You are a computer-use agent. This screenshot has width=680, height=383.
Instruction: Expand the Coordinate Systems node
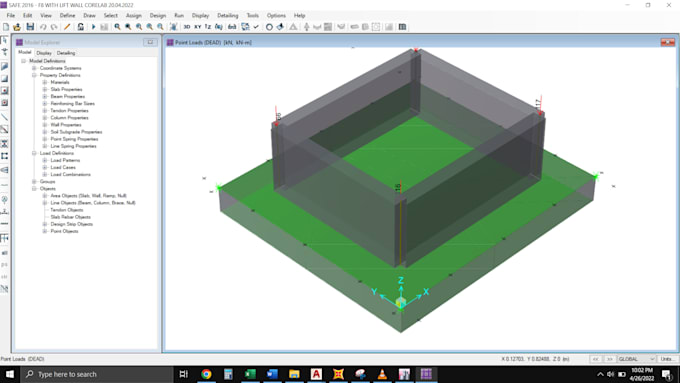click(34, 68)
